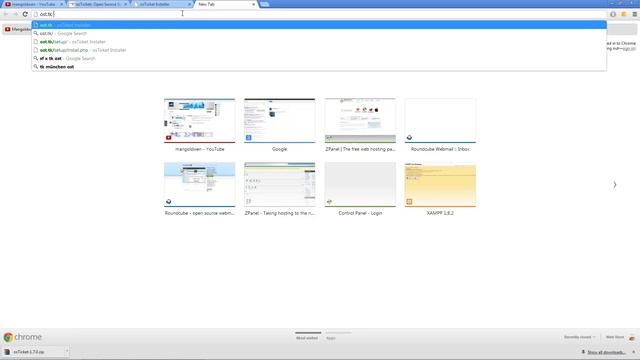Open the mangoldwen YouTube bookmark
Viewport: 640px width, 360px height.
[18, 29]
